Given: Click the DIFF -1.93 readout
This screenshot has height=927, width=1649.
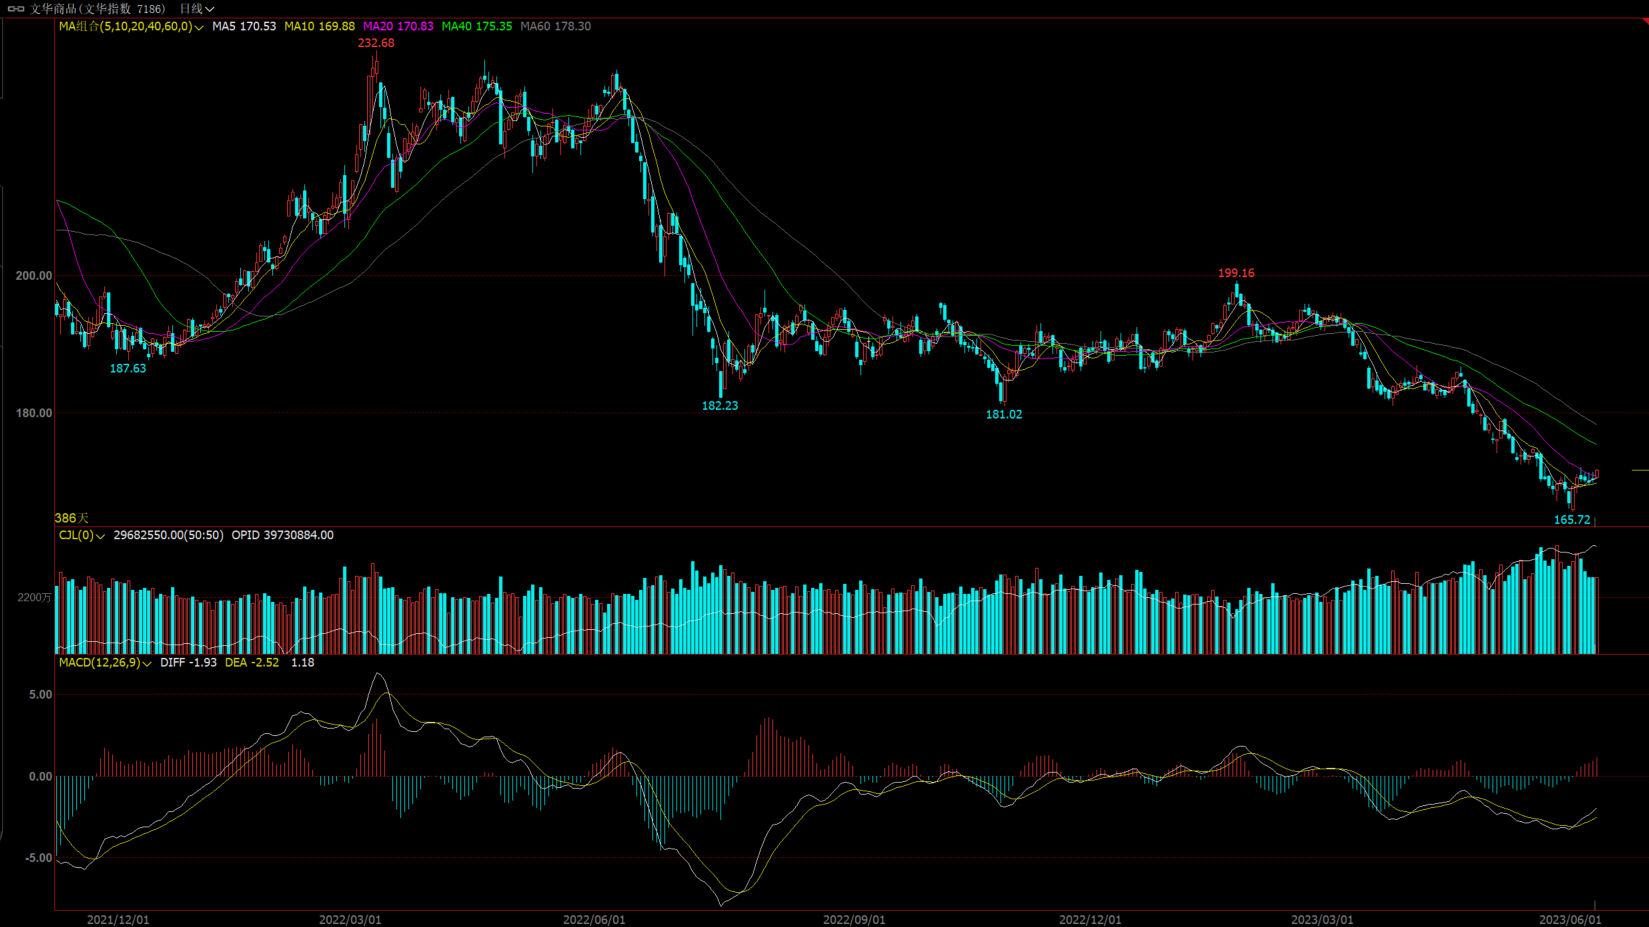Looking at the screenshot, I should 188,663.
